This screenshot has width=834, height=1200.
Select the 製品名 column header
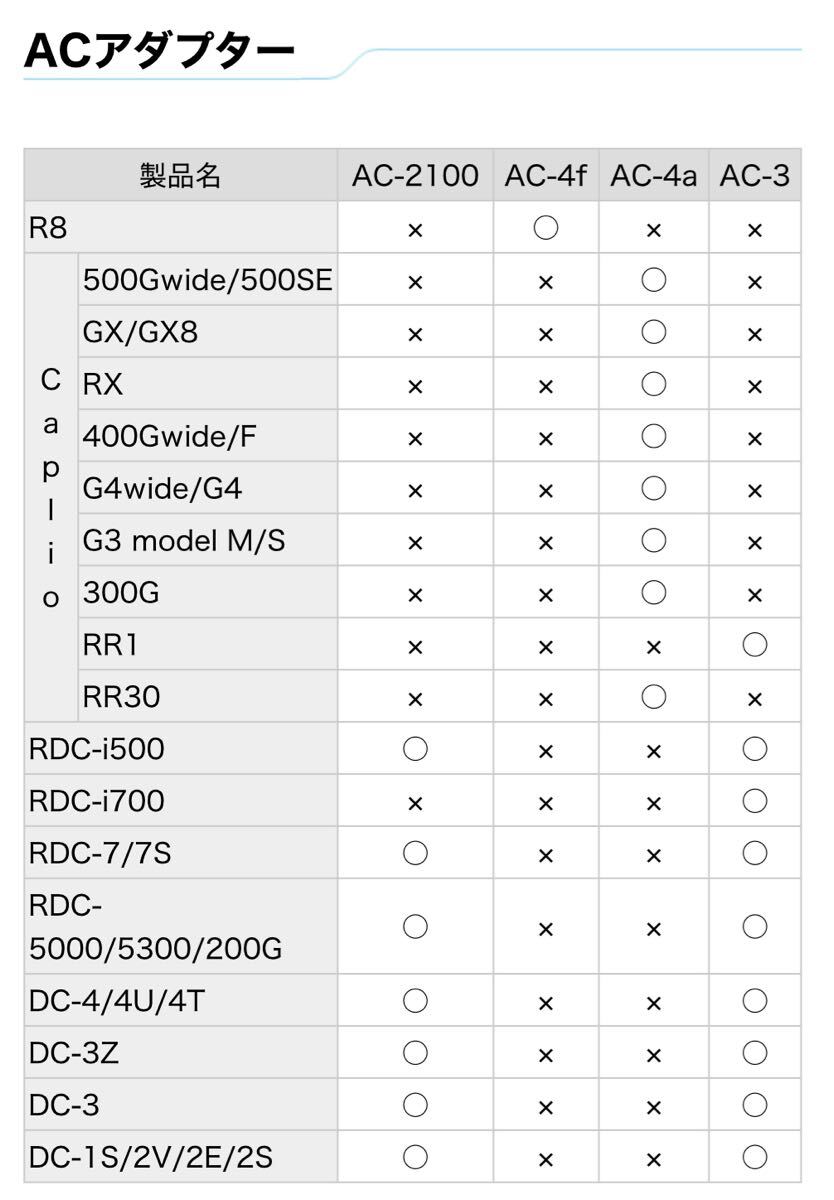(180, 176)
